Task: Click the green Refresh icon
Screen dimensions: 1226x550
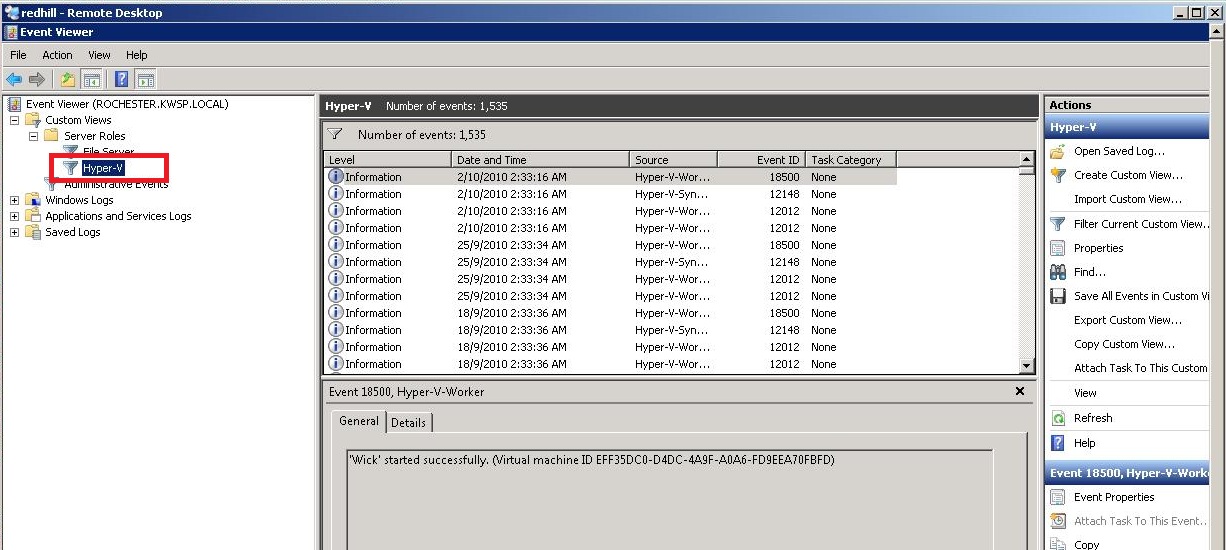Action: (1058, 418)
